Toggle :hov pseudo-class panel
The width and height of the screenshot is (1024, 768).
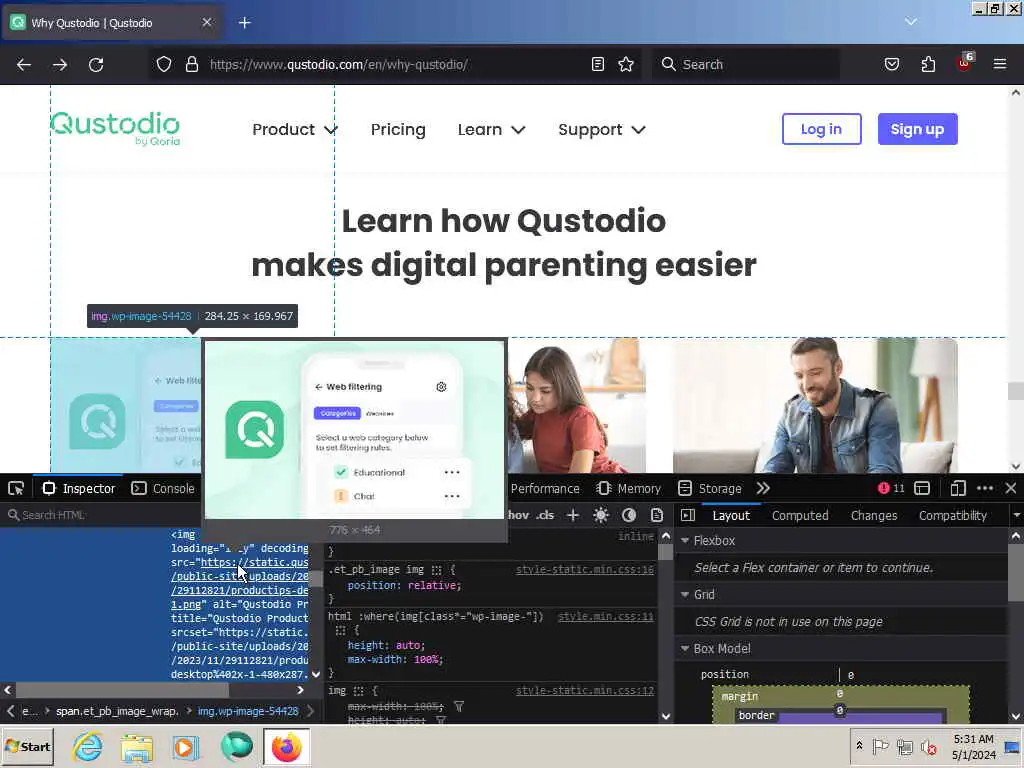pos(519,515)
